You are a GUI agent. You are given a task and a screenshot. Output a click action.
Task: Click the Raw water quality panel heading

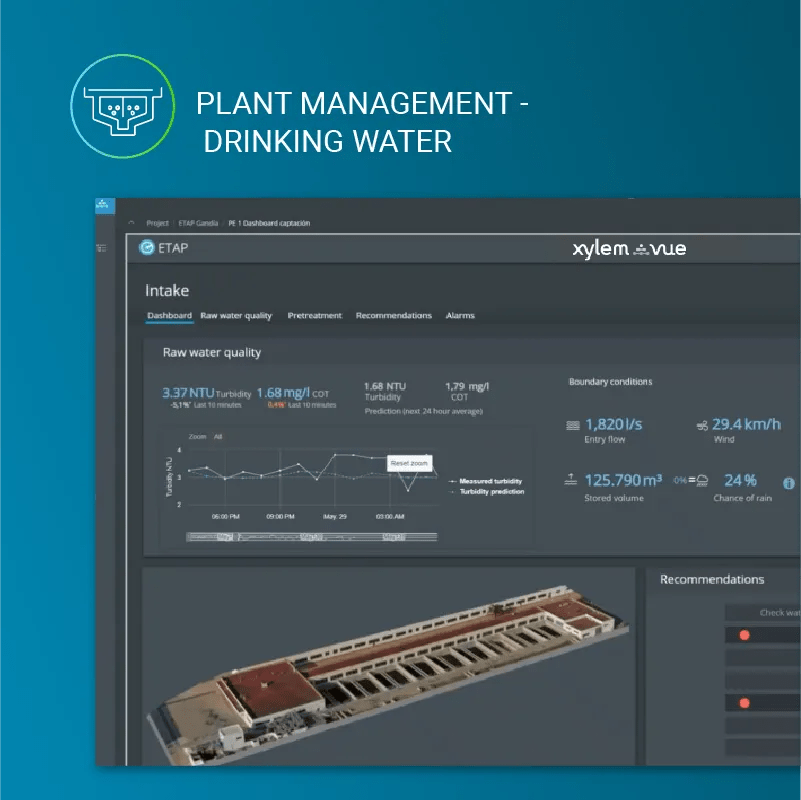[212, 352]
